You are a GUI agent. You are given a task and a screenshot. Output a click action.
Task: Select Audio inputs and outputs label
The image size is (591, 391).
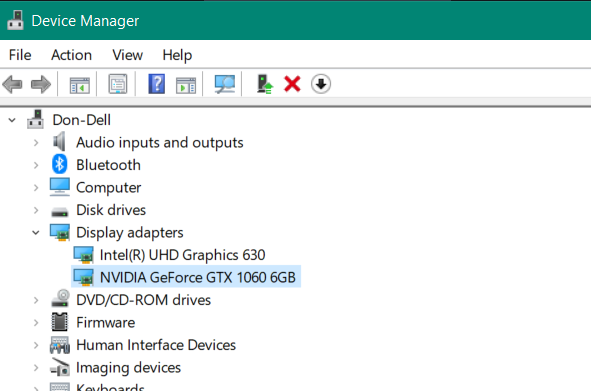coord(159,143)
